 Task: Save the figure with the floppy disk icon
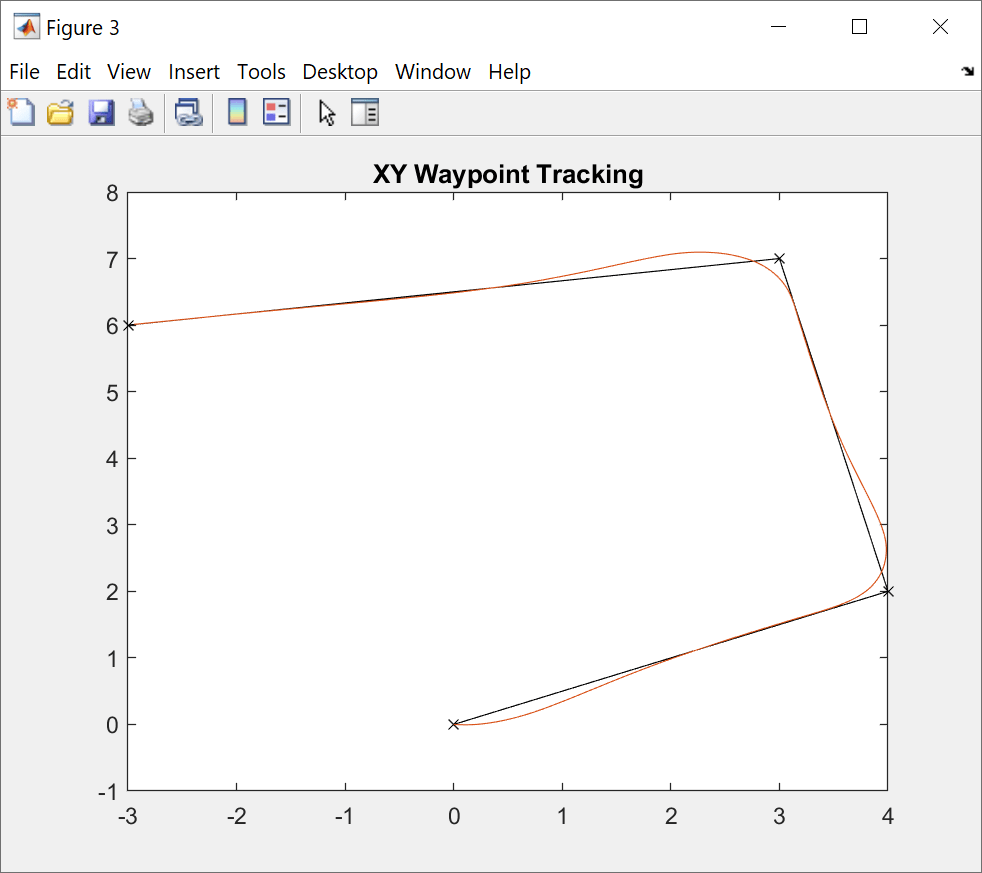101,113
